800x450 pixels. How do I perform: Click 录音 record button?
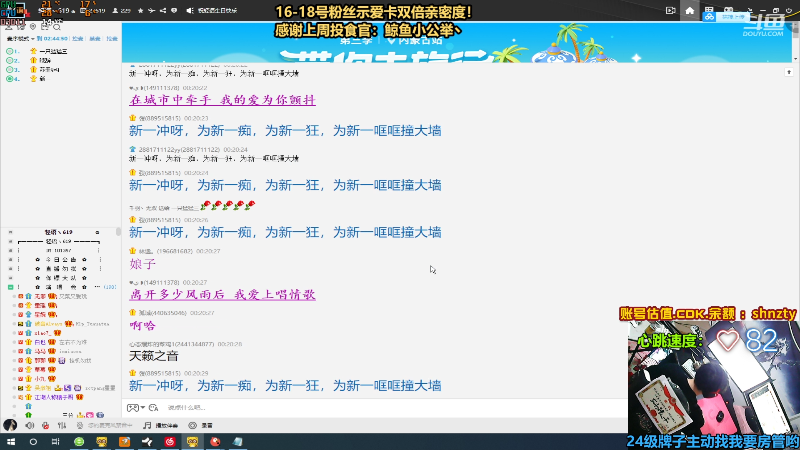[x=201, y=425]
